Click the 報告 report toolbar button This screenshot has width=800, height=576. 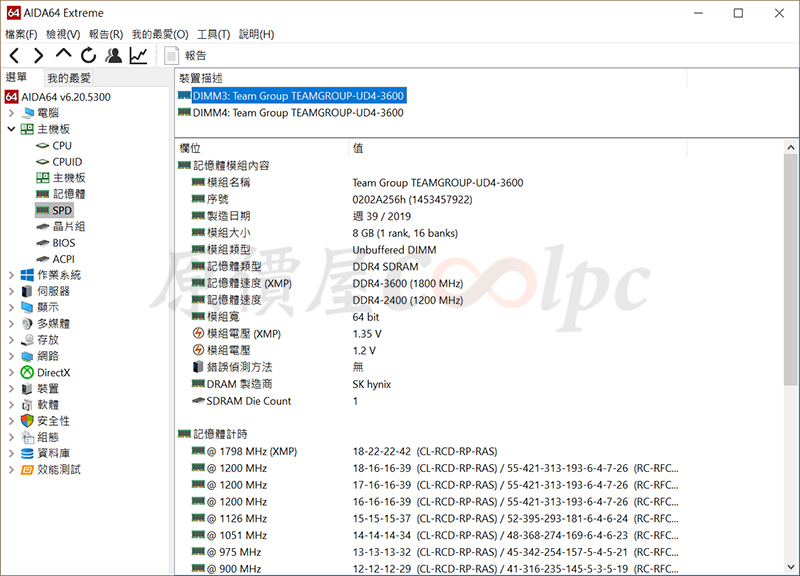click(x=185, y=55)
